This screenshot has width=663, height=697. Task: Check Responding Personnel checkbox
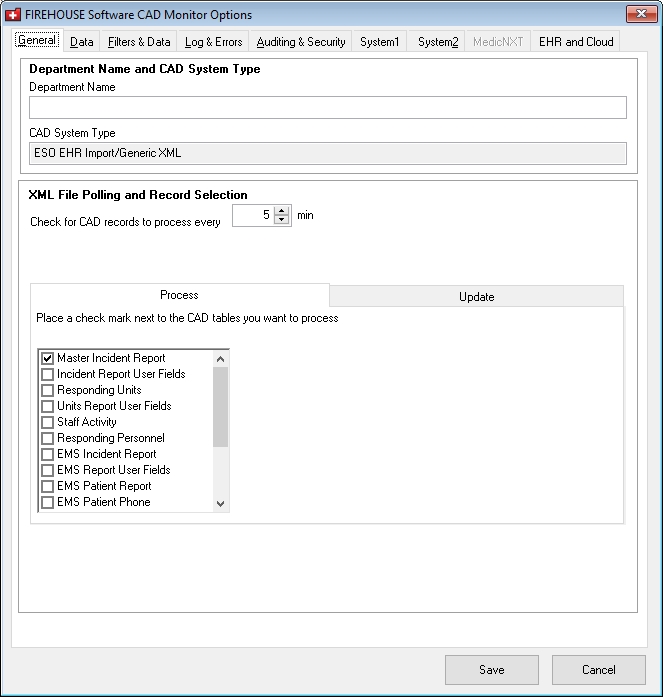click(48, 438)
